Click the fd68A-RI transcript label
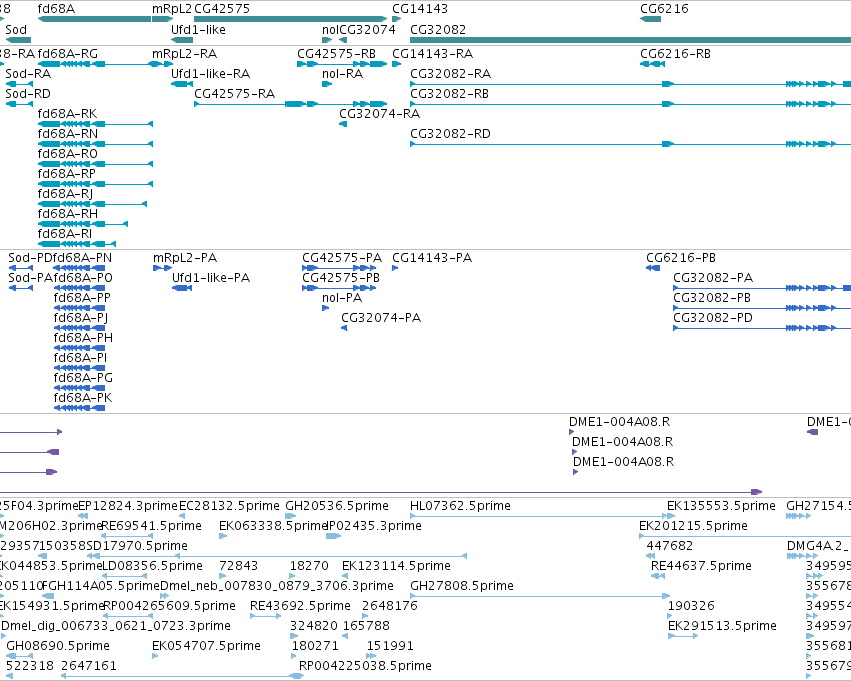 point(65,234)
